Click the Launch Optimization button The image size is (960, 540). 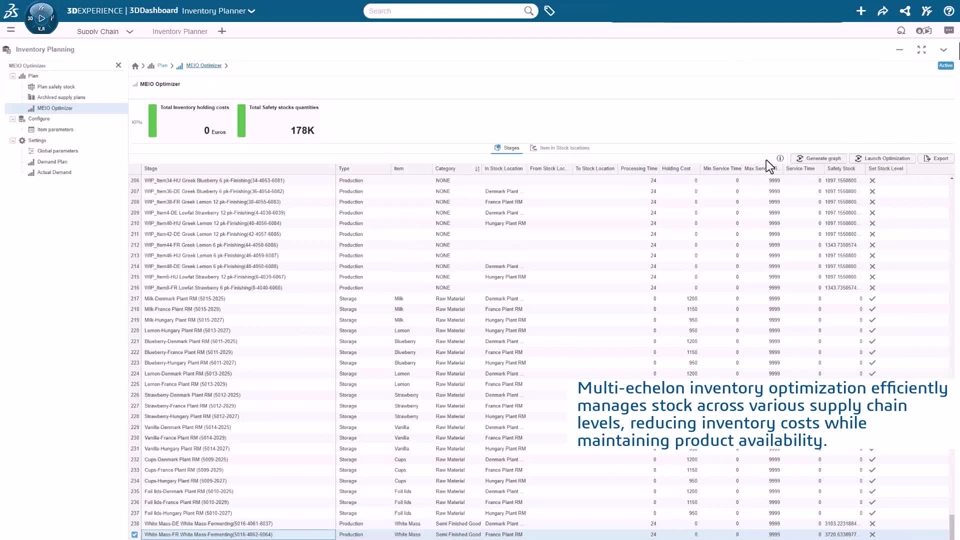[x=883, y=158]
